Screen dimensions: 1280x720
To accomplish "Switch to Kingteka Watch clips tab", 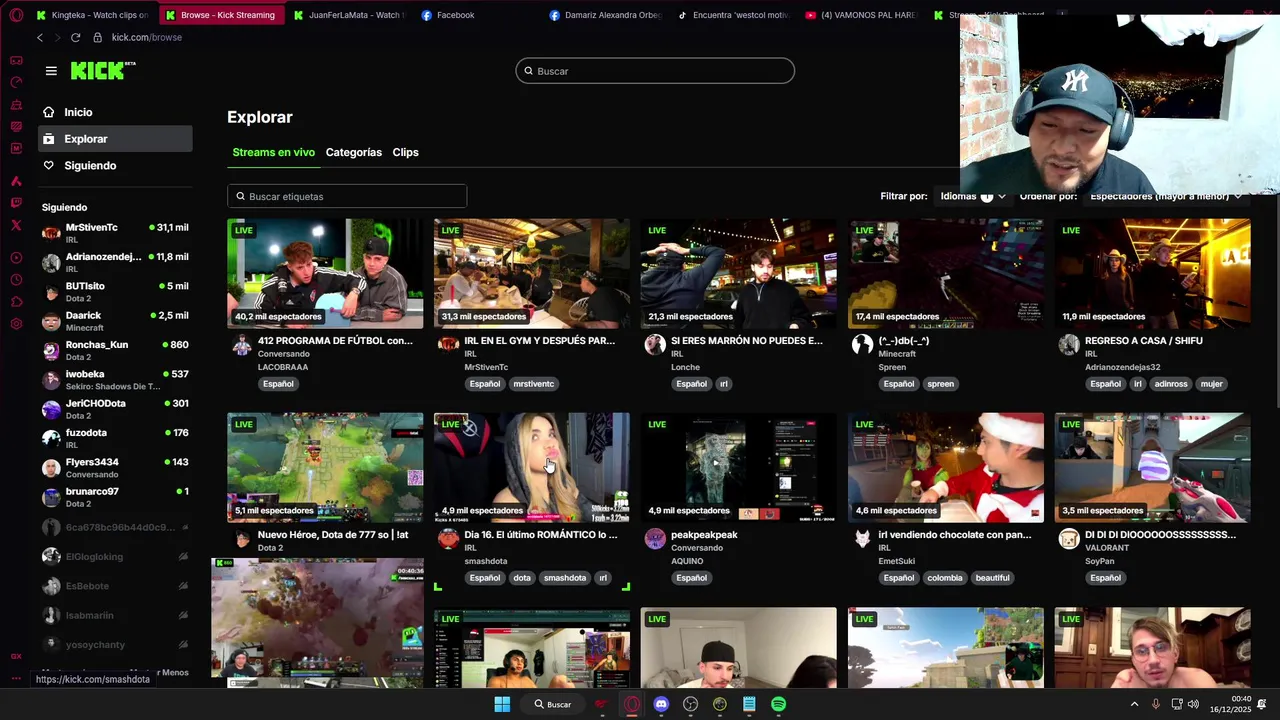I will pyautogui.click(x=92, y=15).
